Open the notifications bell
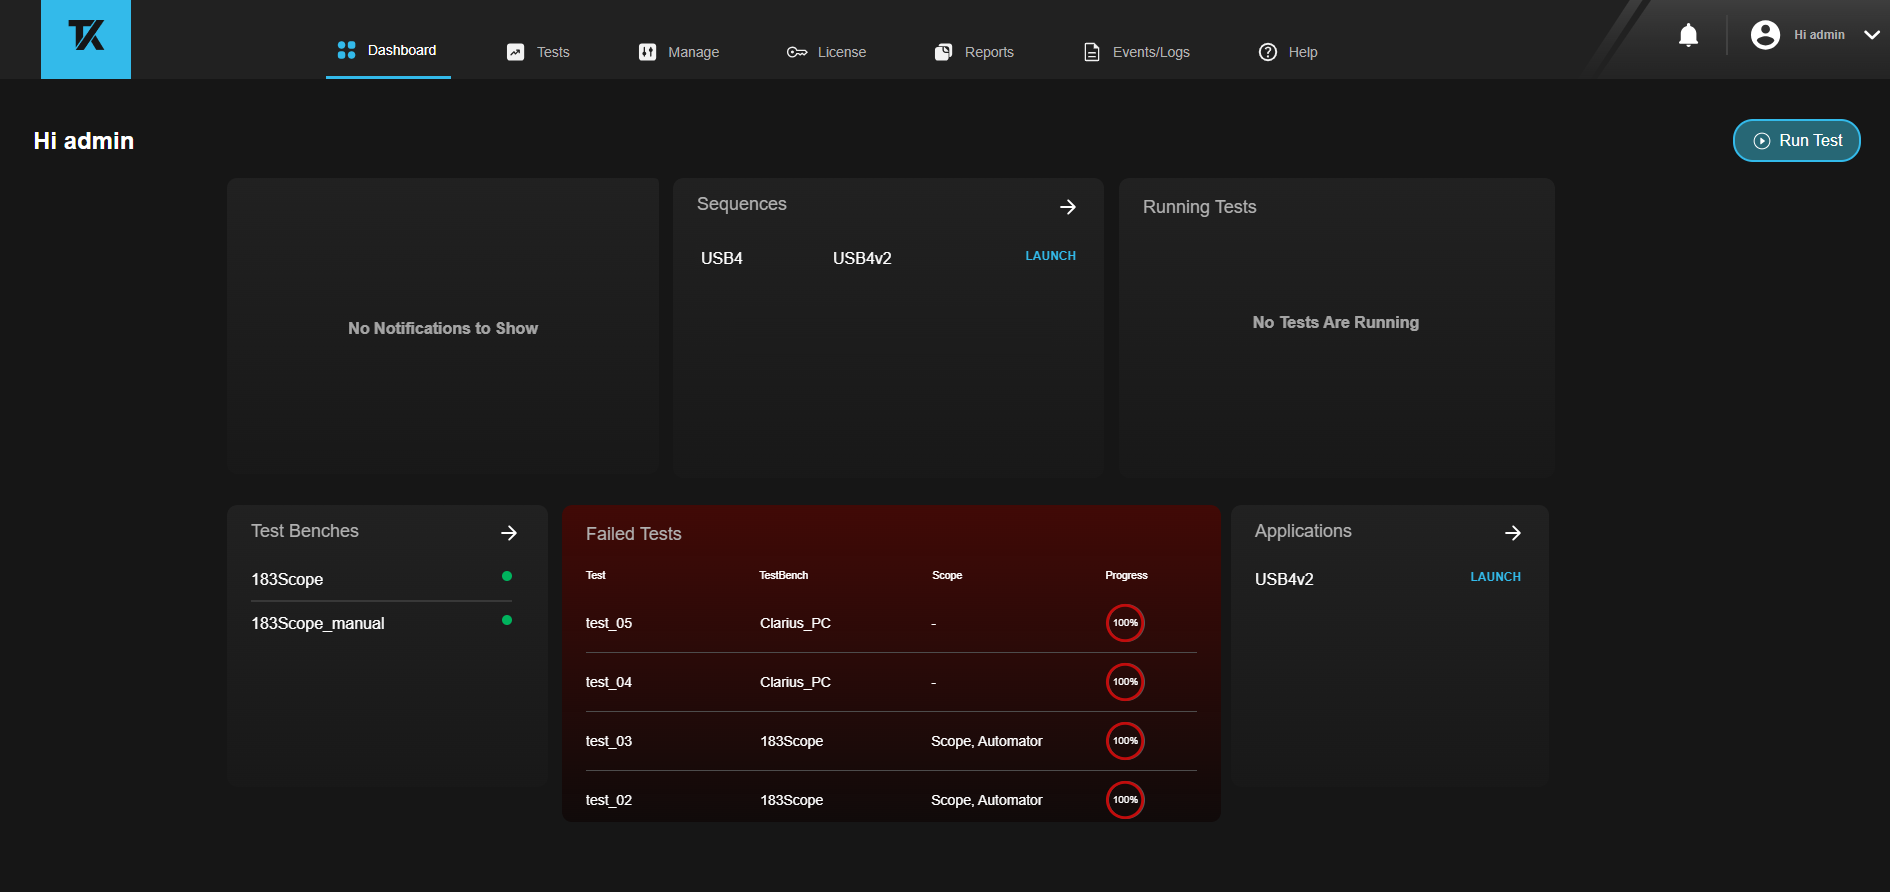The height and width of the screenshot is (892, 1890). (x=1688, y=36)
